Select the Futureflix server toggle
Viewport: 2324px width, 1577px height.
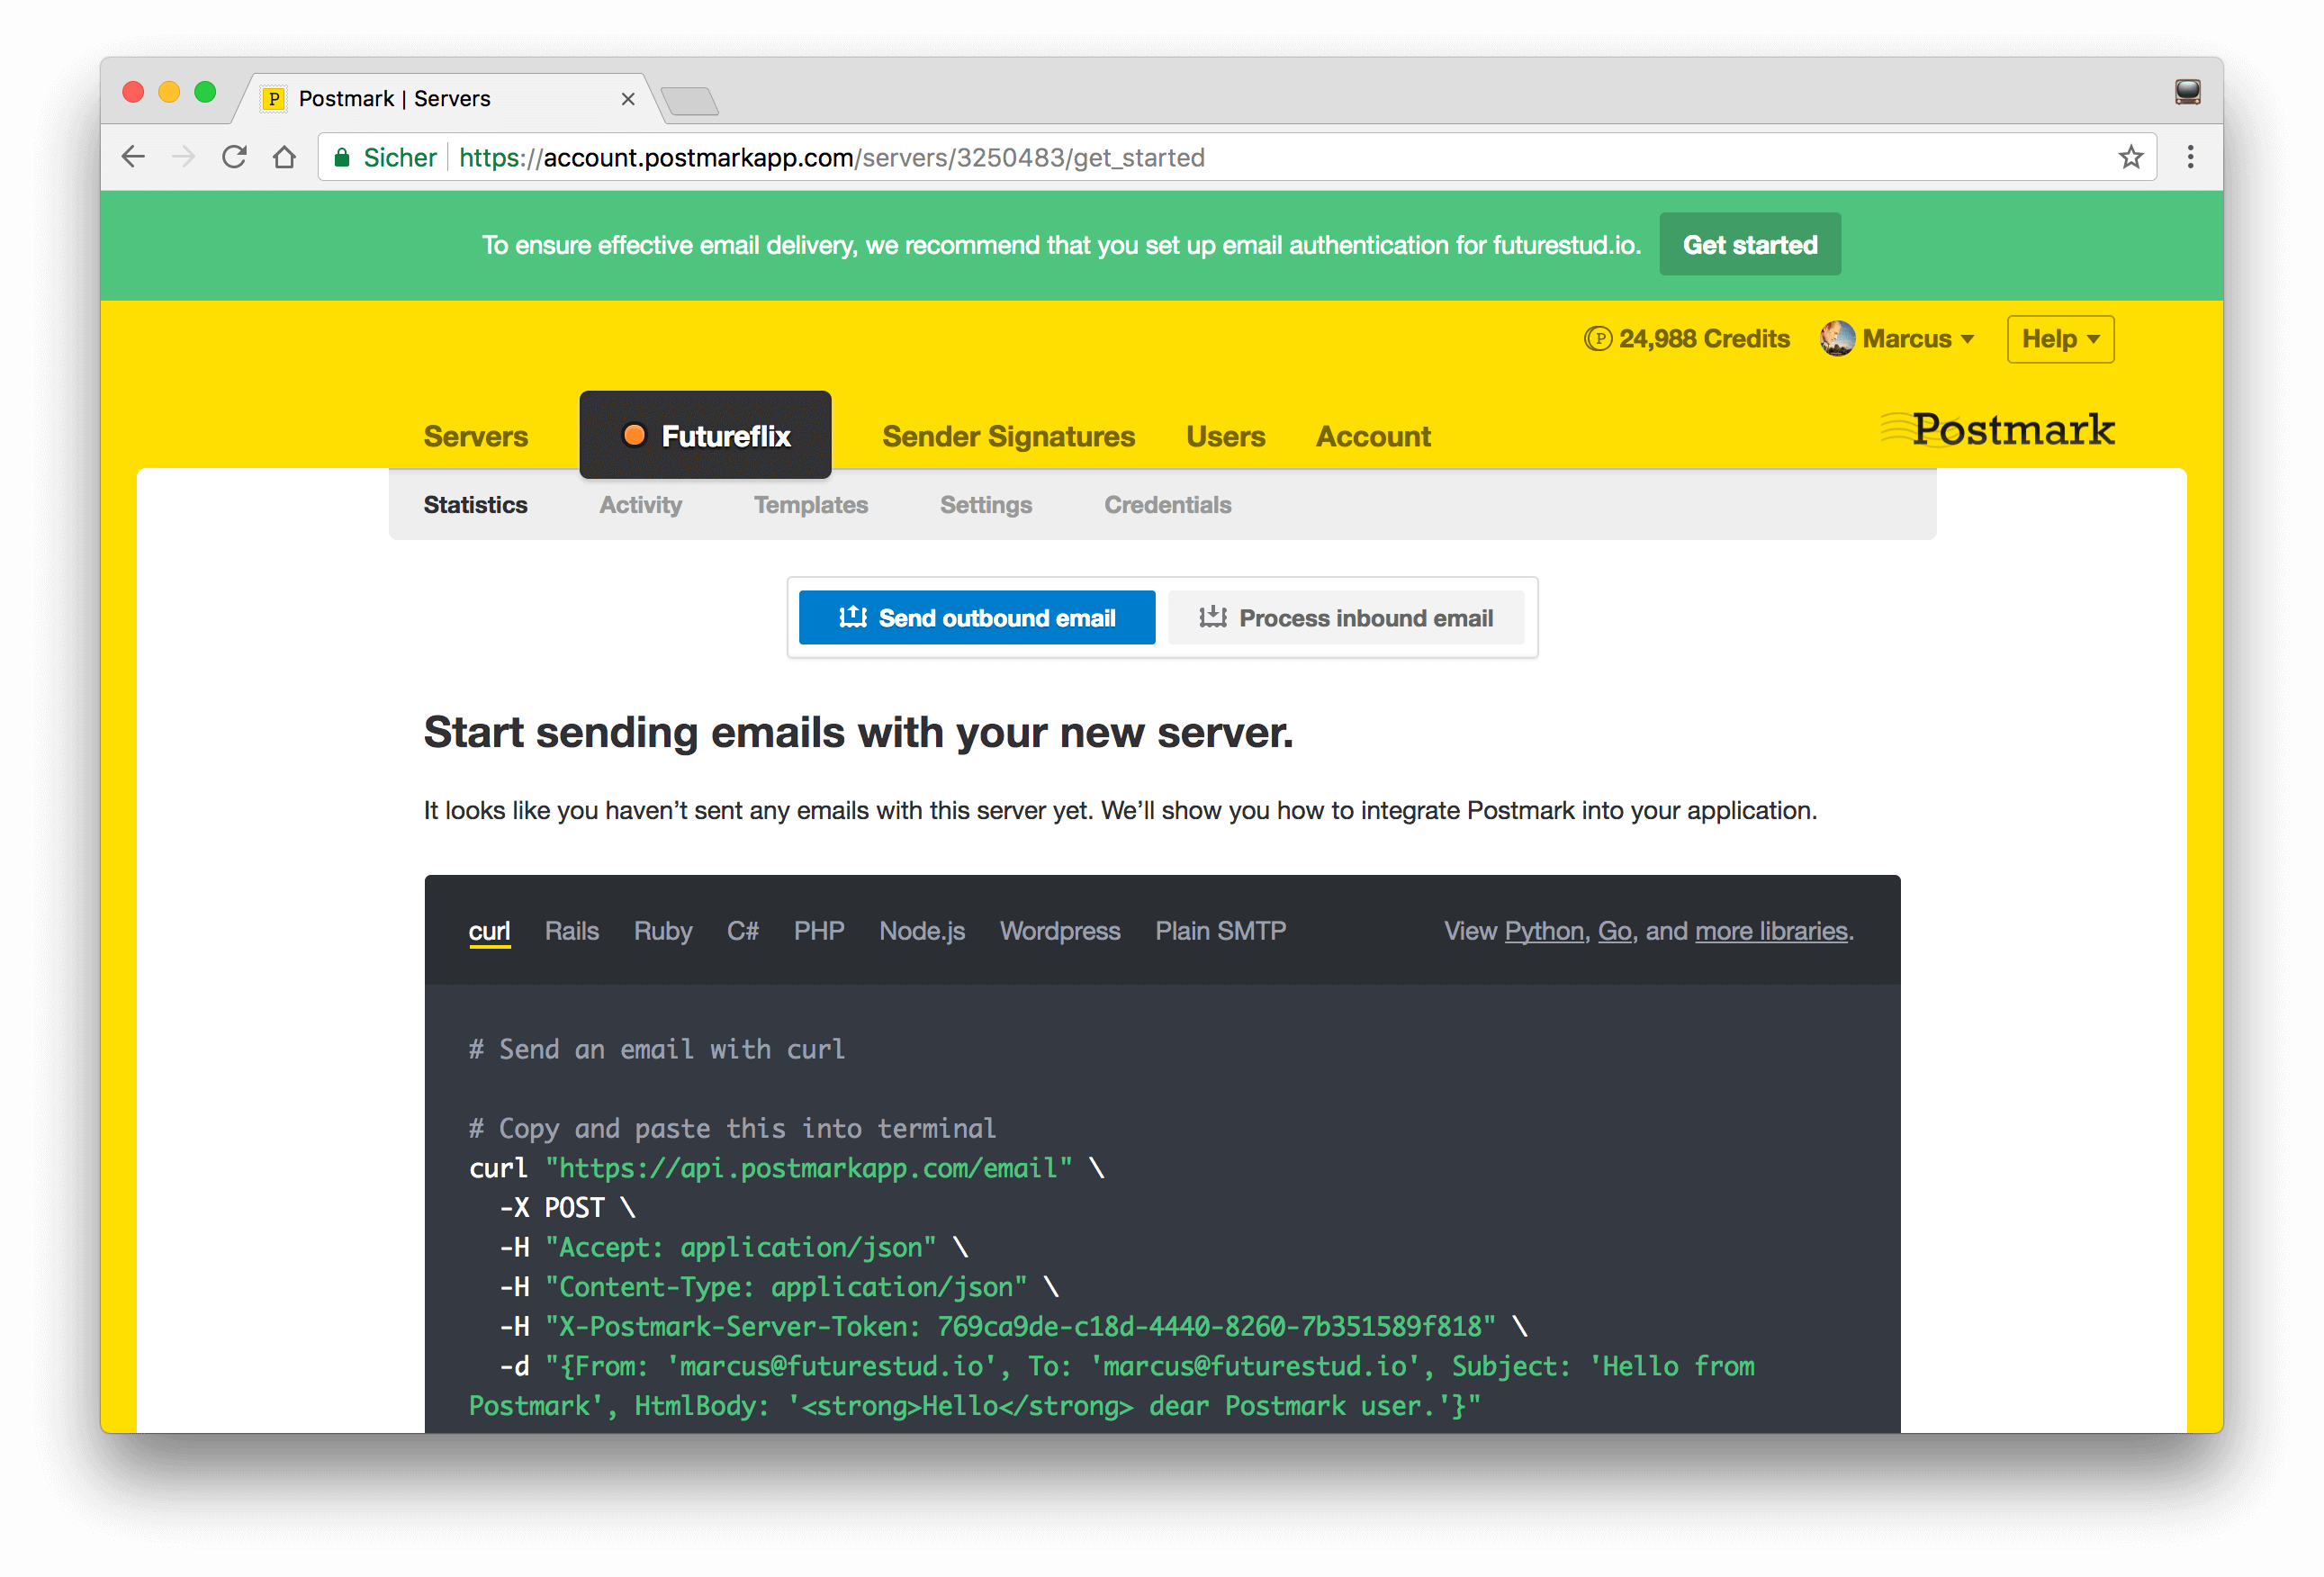point(705,435)
